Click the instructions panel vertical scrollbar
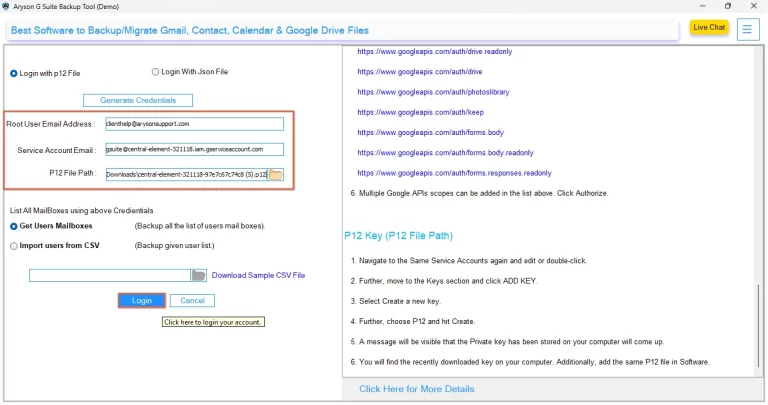The height and width of the screenshot is (405, 768). [759, 326]
